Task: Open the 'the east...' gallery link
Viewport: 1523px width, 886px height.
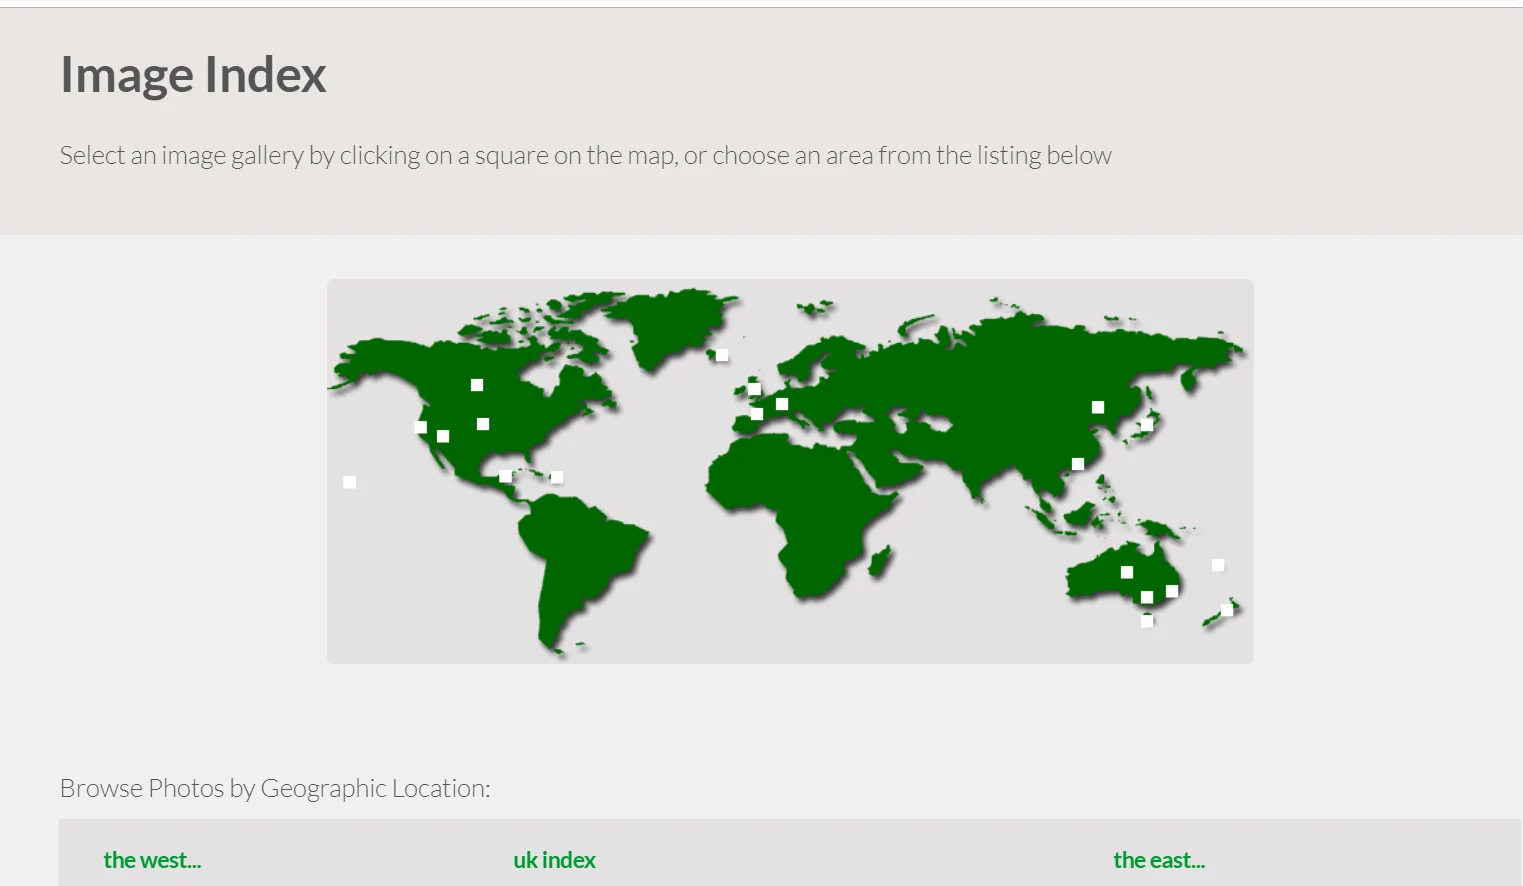Action: click(1159, 860)
